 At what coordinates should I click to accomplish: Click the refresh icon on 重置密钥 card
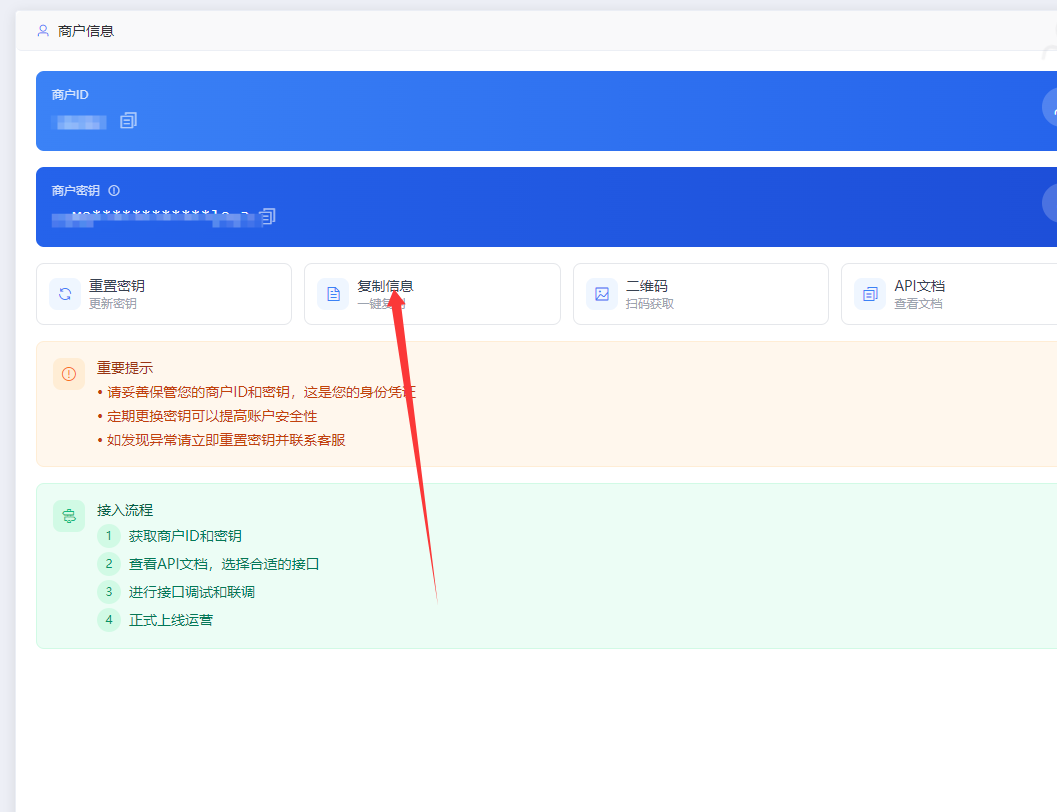click(x=65, y=294)
